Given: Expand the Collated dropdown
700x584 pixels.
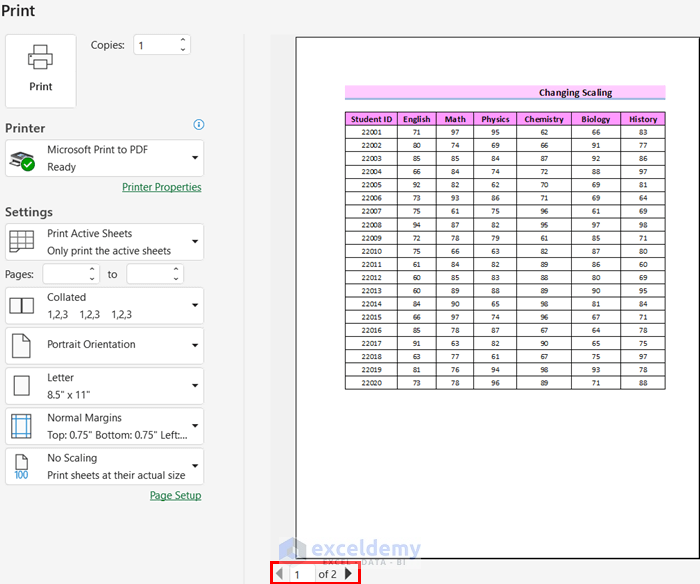Looking at the screenshot, I should coord(104,306).
